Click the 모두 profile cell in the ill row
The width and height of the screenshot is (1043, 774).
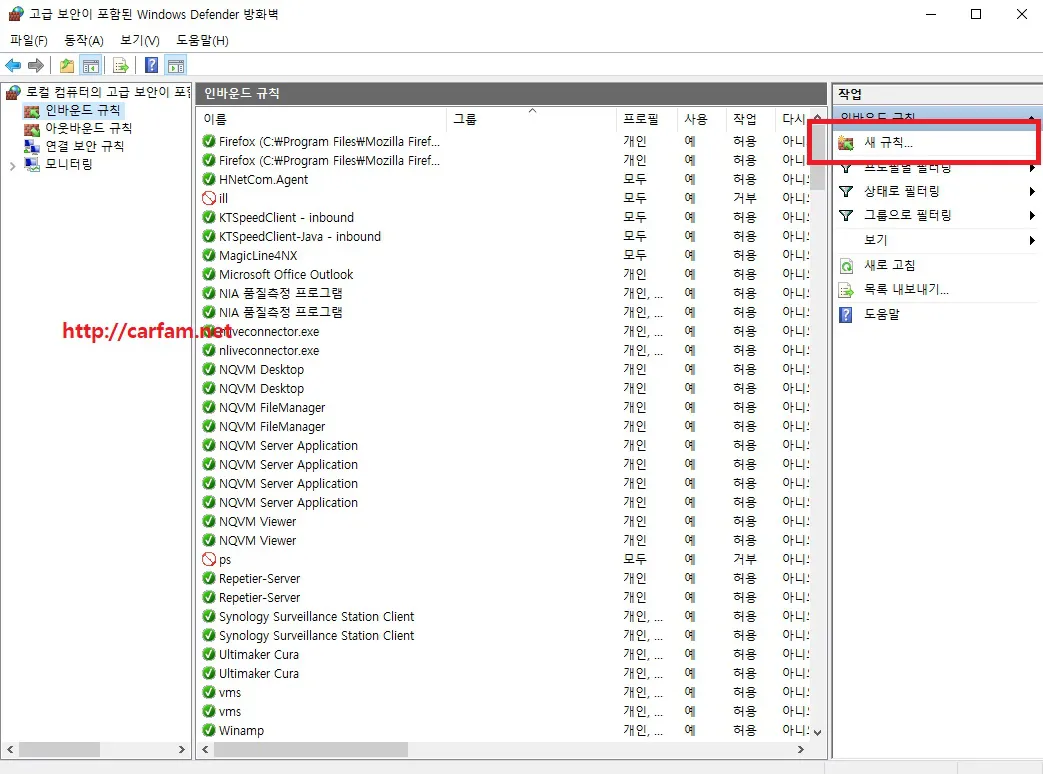click(x=635, y=198)
